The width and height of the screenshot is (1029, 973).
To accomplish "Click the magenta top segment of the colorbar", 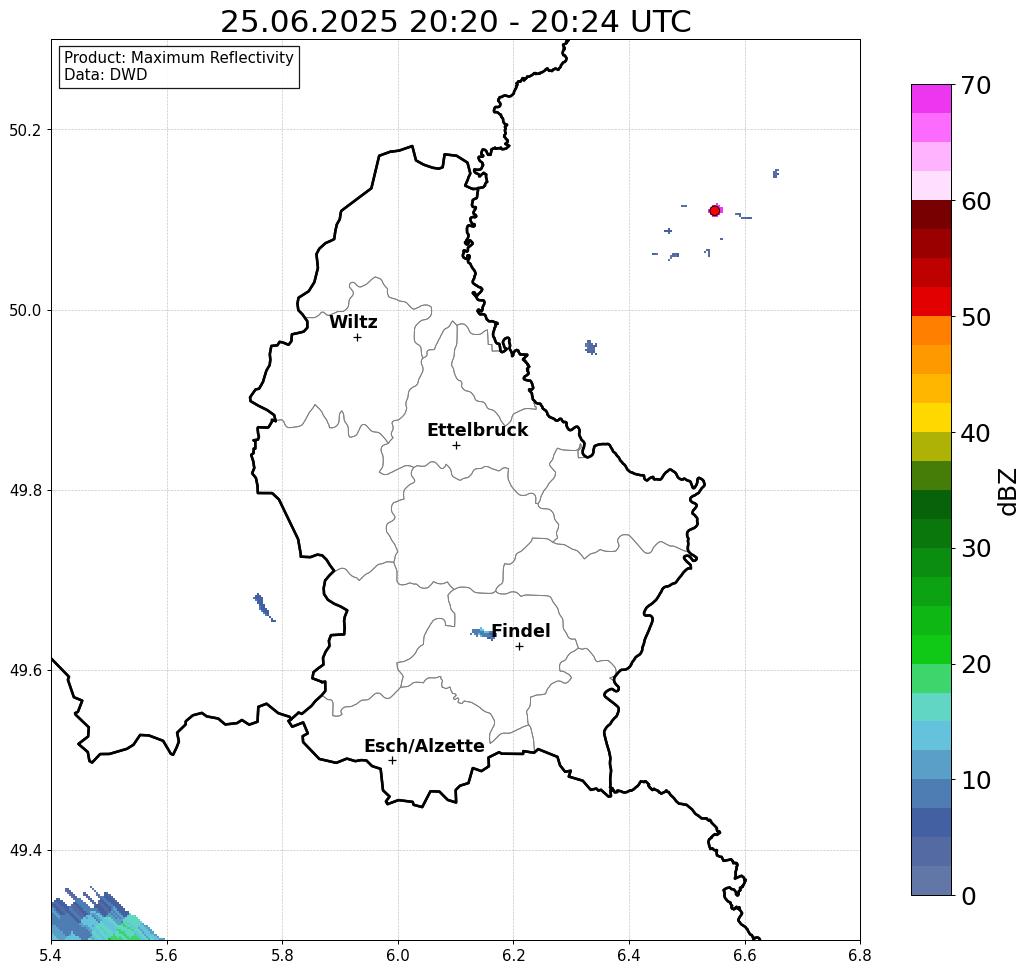I will 931,99.
